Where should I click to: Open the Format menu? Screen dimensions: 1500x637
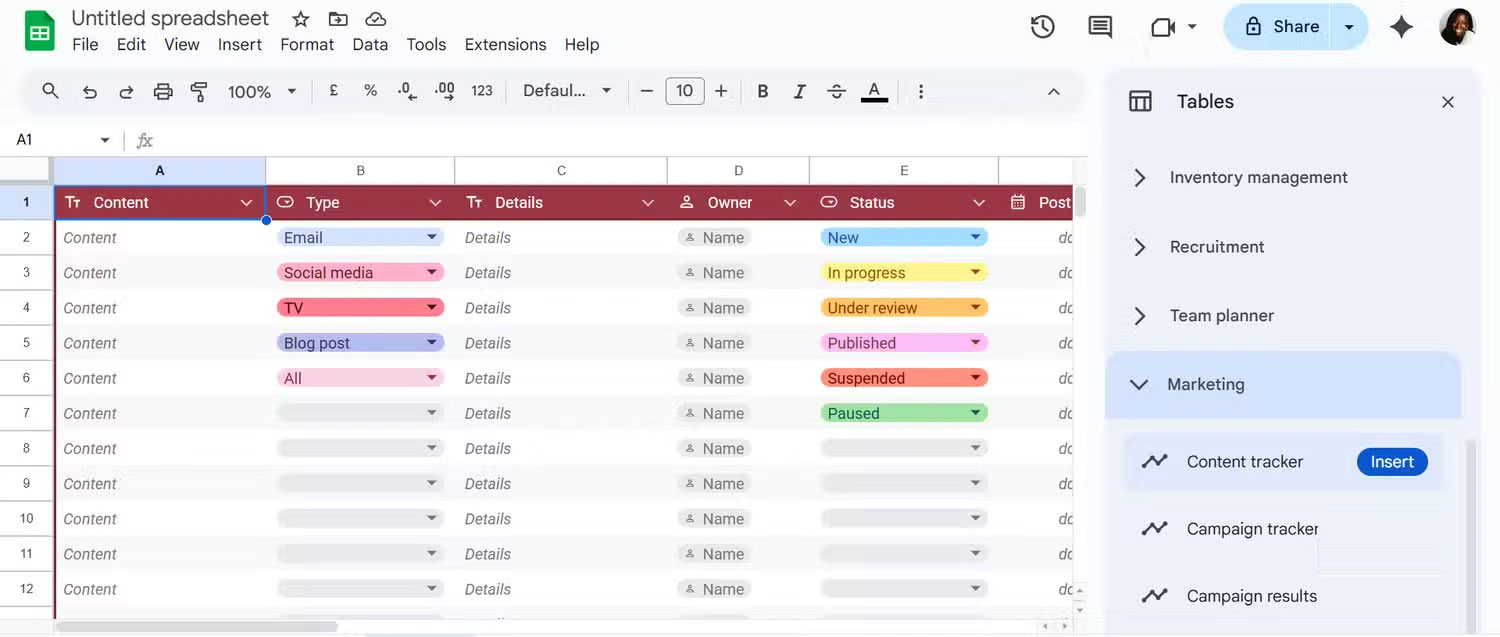[x=306, y=44]
